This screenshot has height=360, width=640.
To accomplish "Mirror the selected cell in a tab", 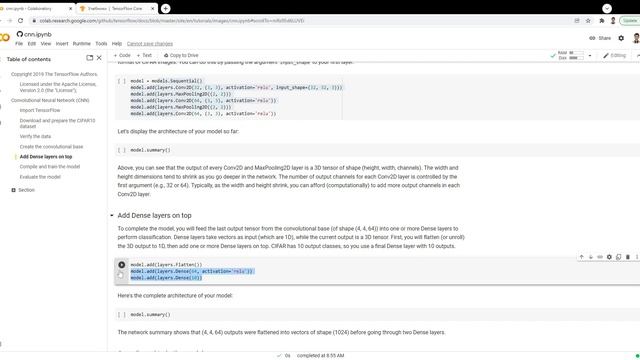I will pyautogui.click(x=619, y=257).
